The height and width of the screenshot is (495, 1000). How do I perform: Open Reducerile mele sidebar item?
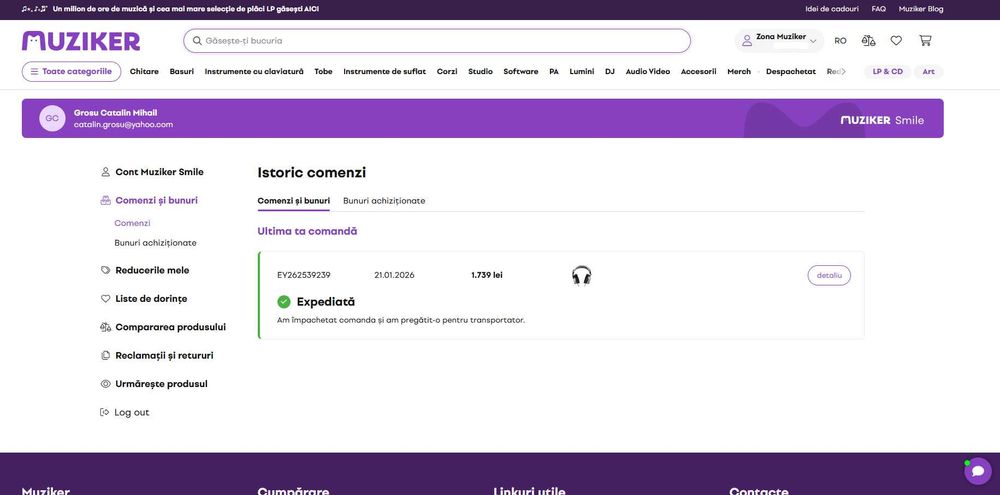145,270
